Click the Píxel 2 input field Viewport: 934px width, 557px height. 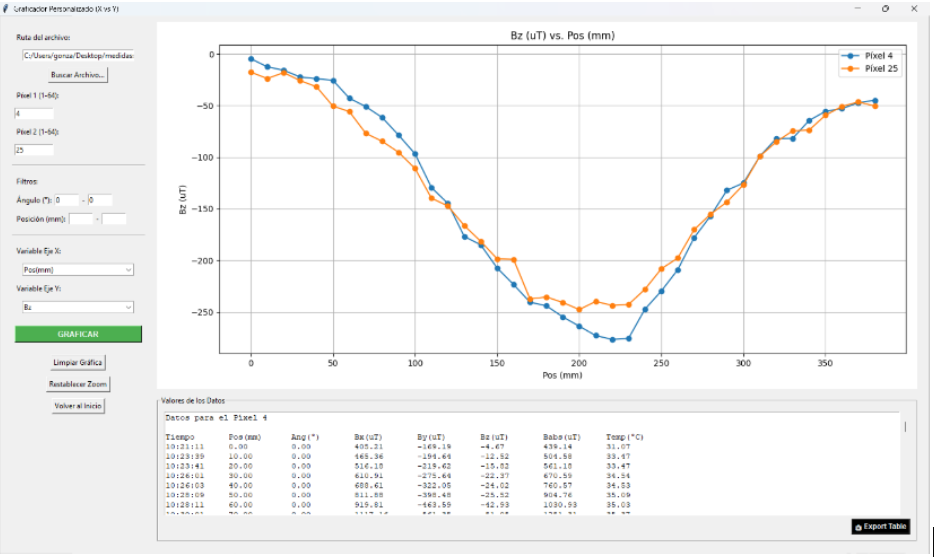(34, 150)
